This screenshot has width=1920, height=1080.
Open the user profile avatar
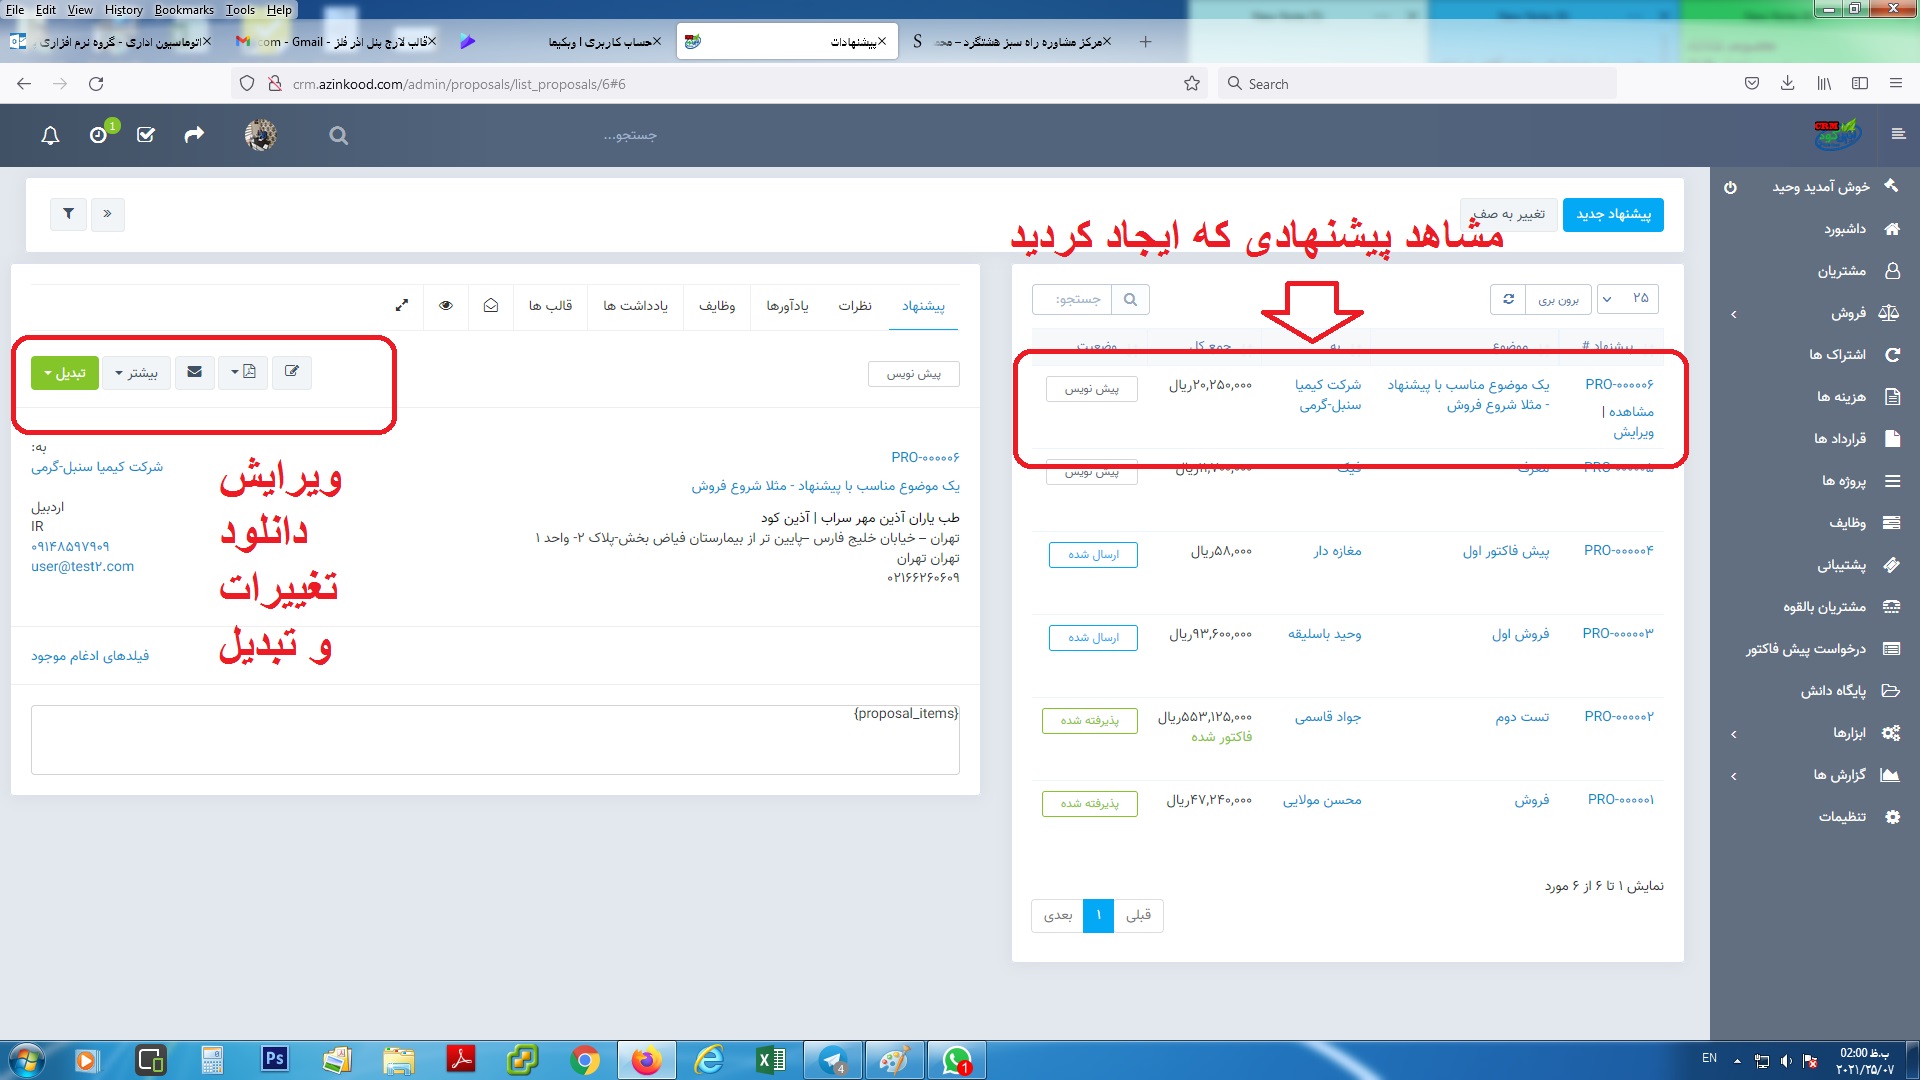pyautogui.click(x=261, y=135)
